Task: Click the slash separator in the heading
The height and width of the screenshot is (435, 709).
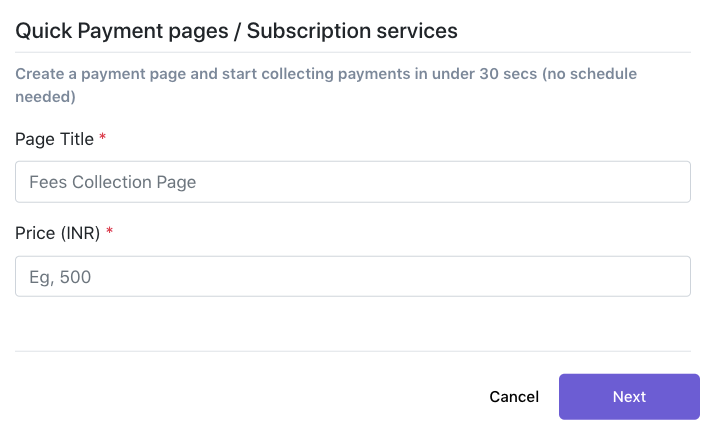Action: [235, 31]
